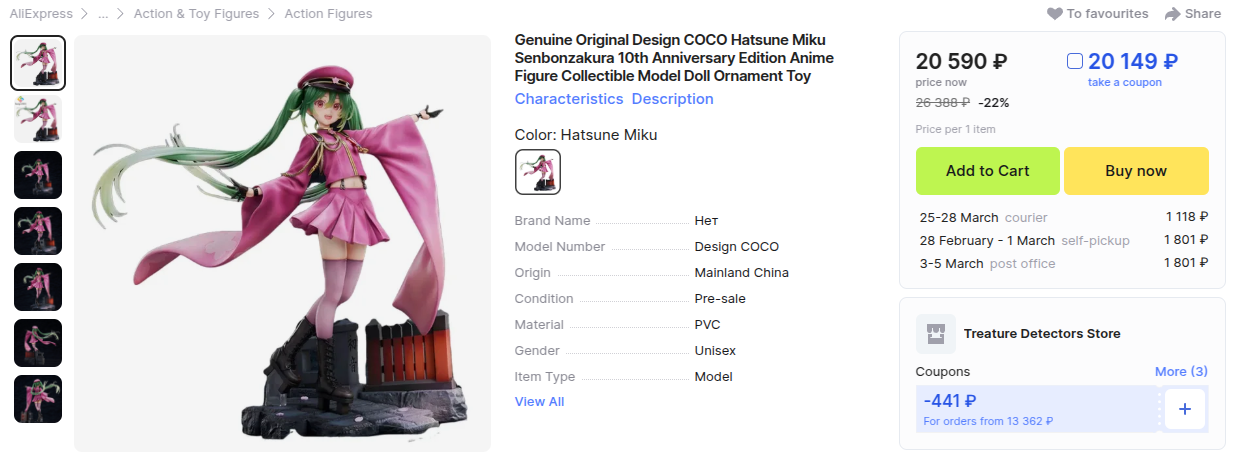Click the Share arrow icon

pyautogui.click(x=1172, y=14)
